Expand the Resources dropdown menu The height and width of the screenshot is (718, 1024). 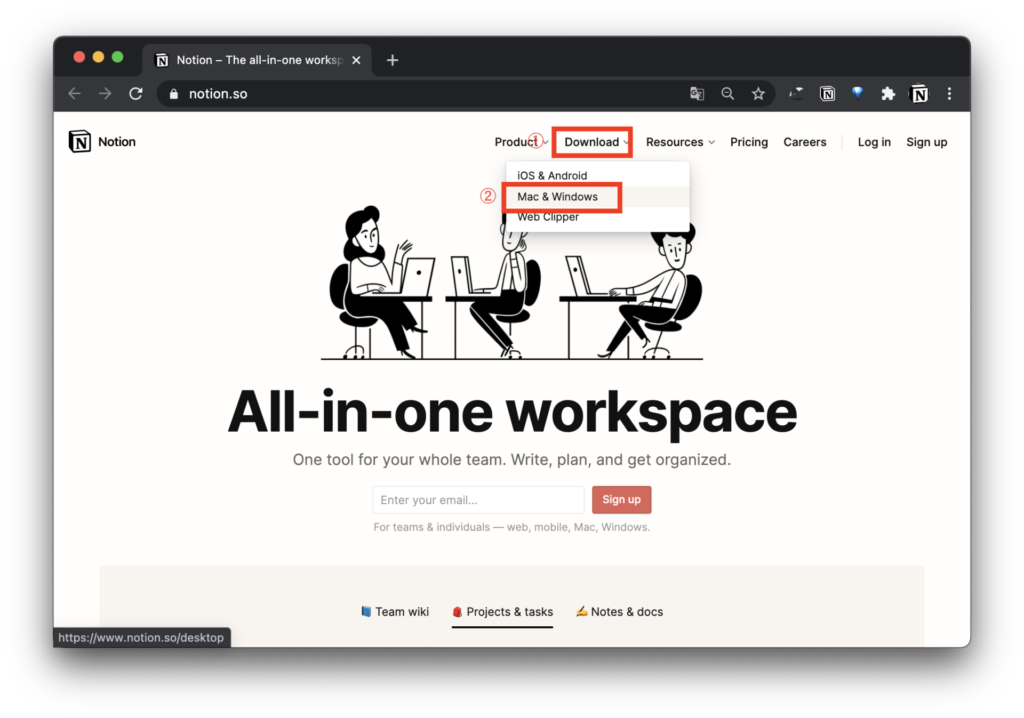tap(680, 142)
